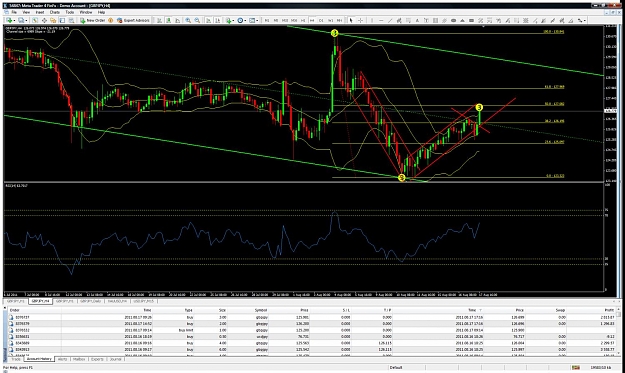Select the rectangle shape tool
Image resolution: width=625 pixels, height=373 pixels.
click(471, 20)
